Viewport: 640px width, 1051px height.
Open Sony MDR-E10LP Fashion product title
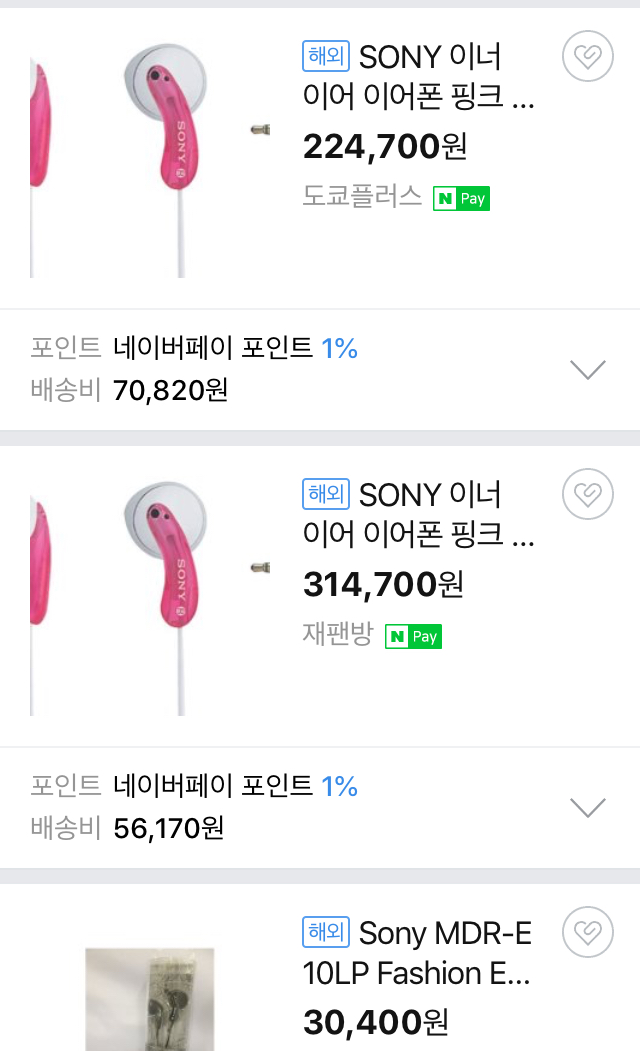coord(418,953)
